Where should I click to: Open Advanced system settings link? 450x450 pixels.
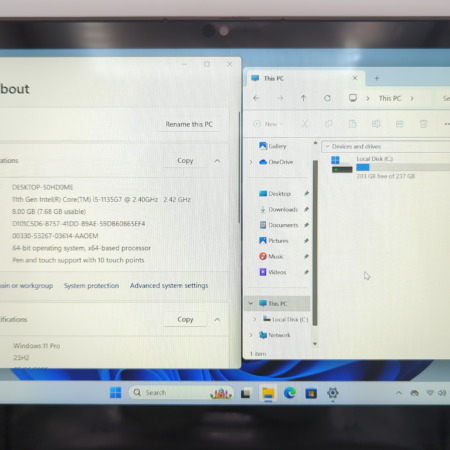169,286
